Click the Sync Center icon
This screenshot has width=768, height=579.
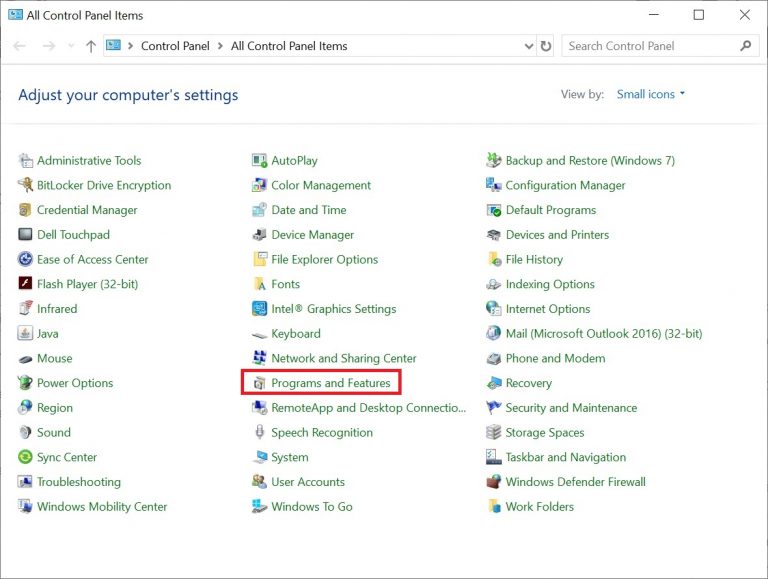[25, 457]
